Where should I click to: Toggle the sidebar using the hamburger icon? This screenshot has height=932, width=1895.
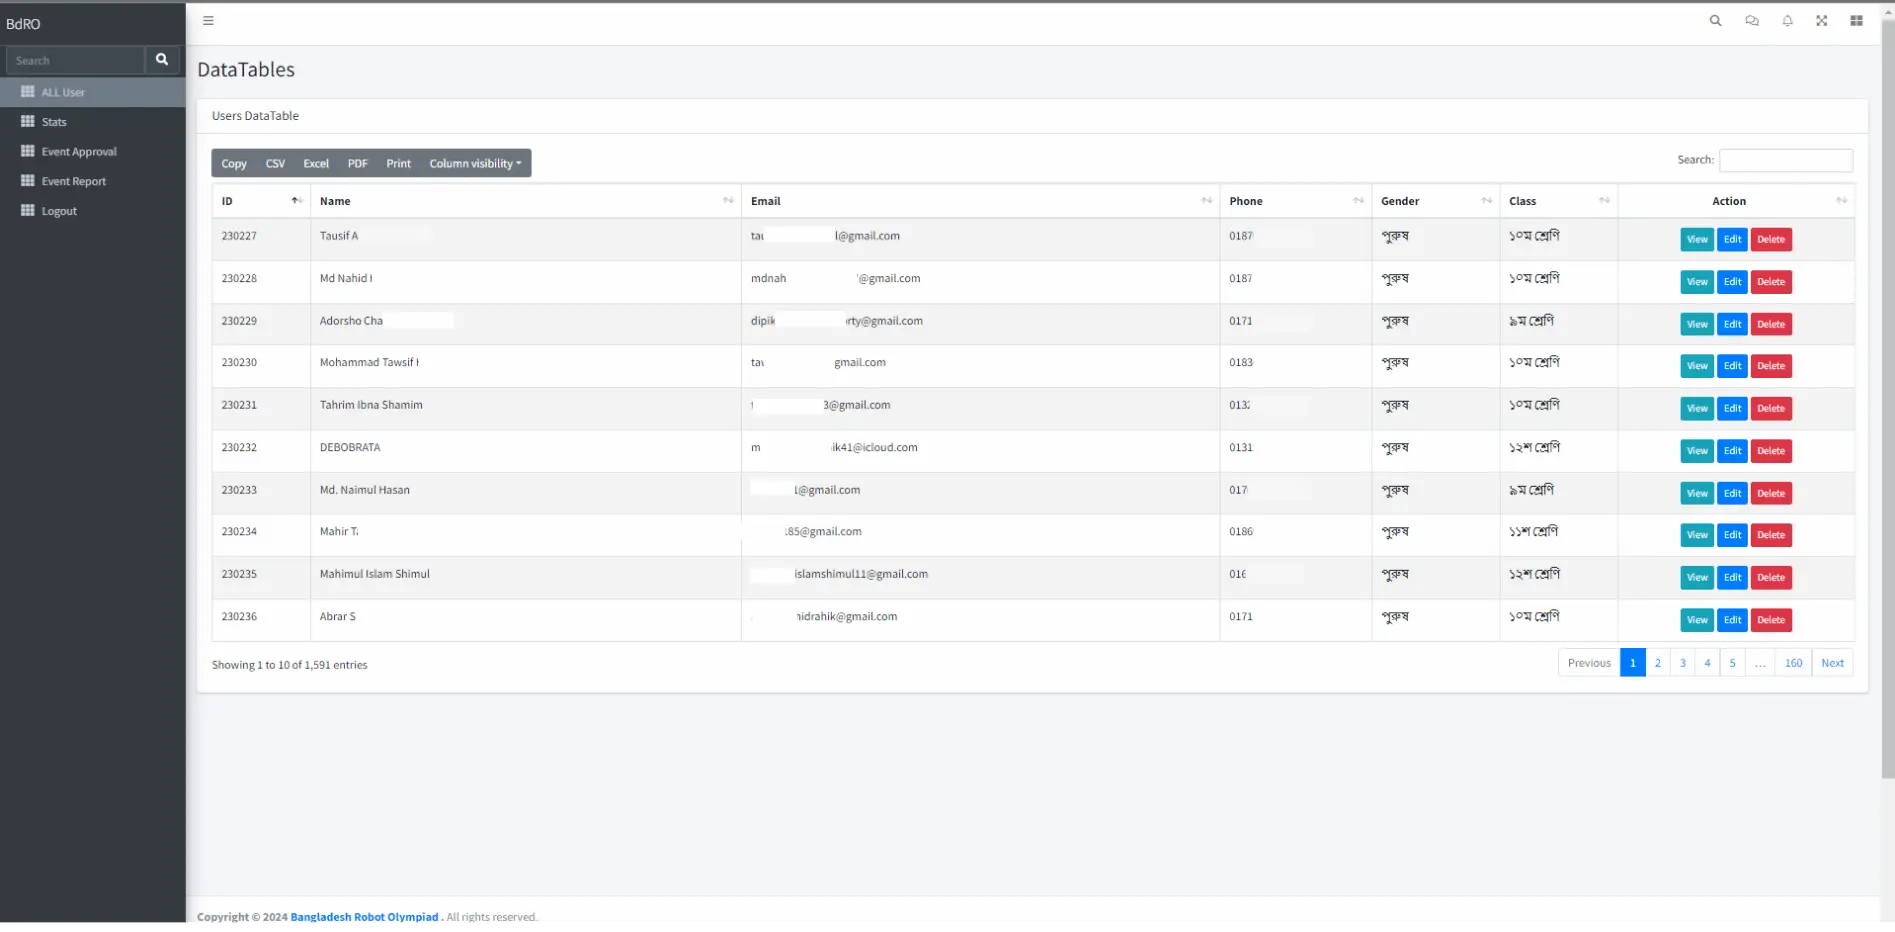pyautogui.click(x=208, y=20)
